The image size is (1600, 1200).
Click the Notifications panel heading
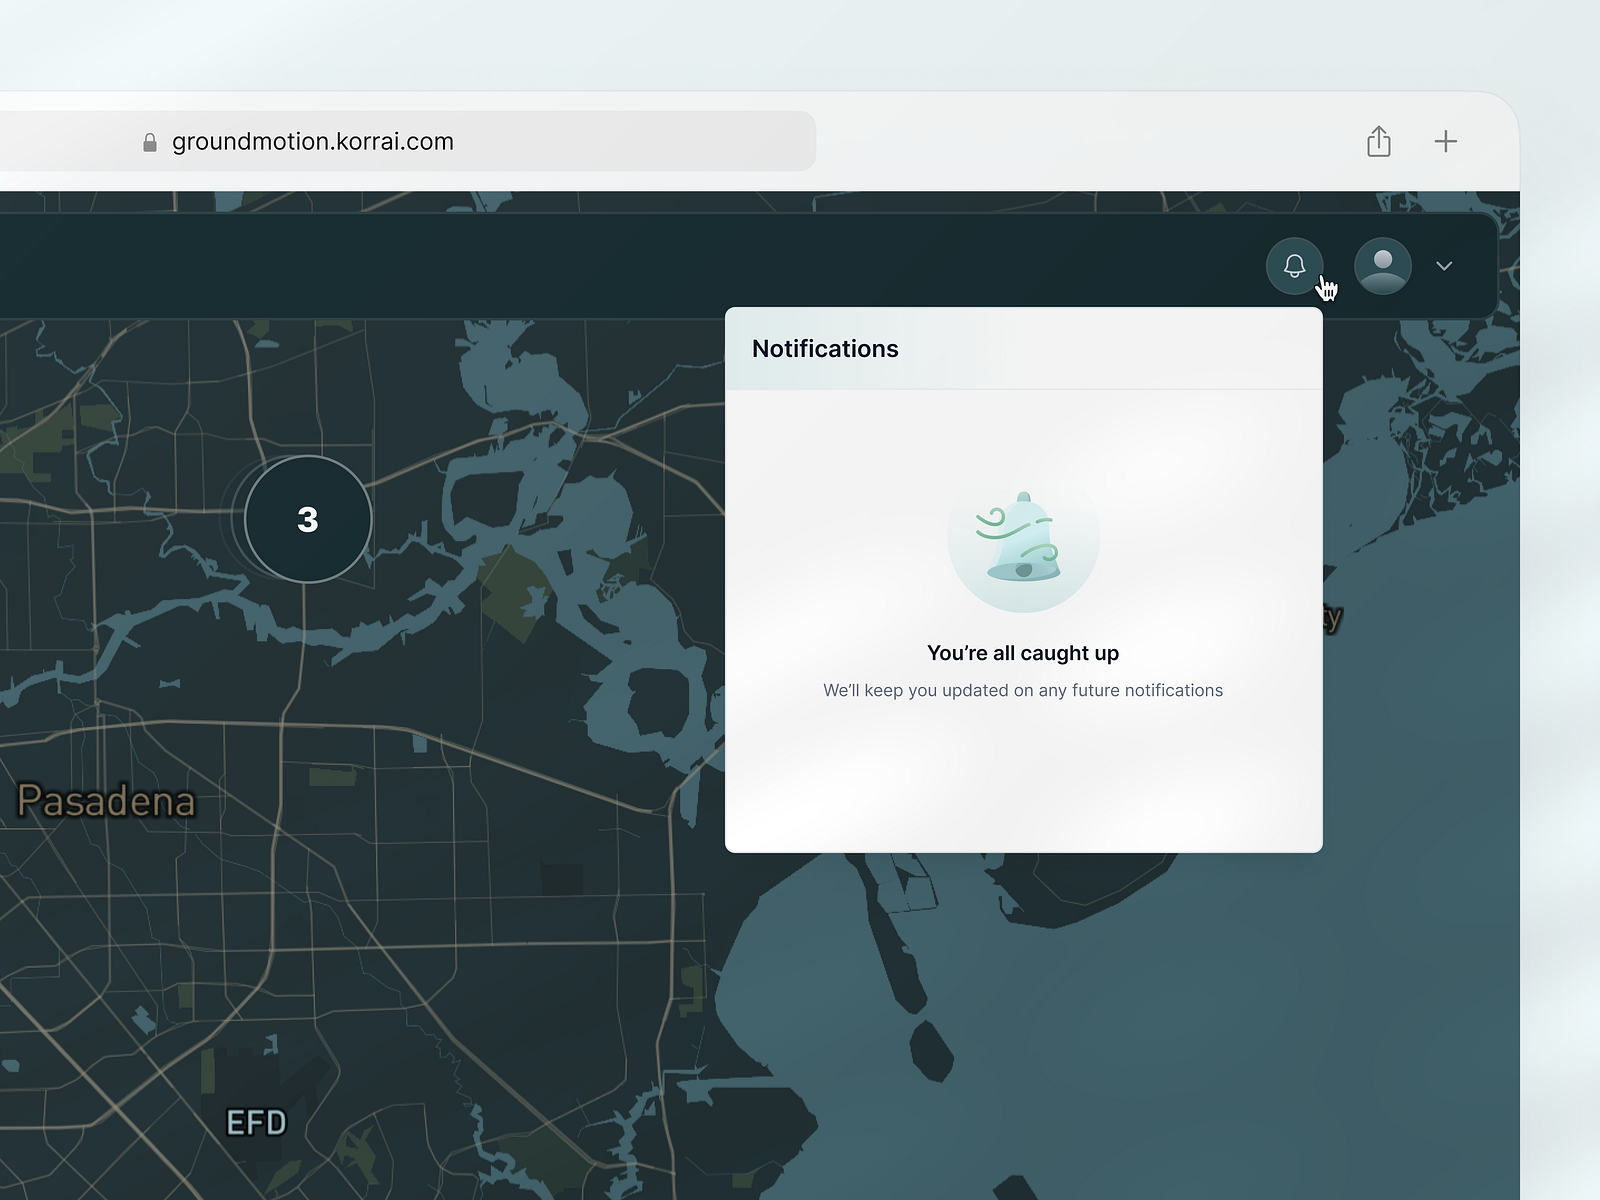point(825,349)
